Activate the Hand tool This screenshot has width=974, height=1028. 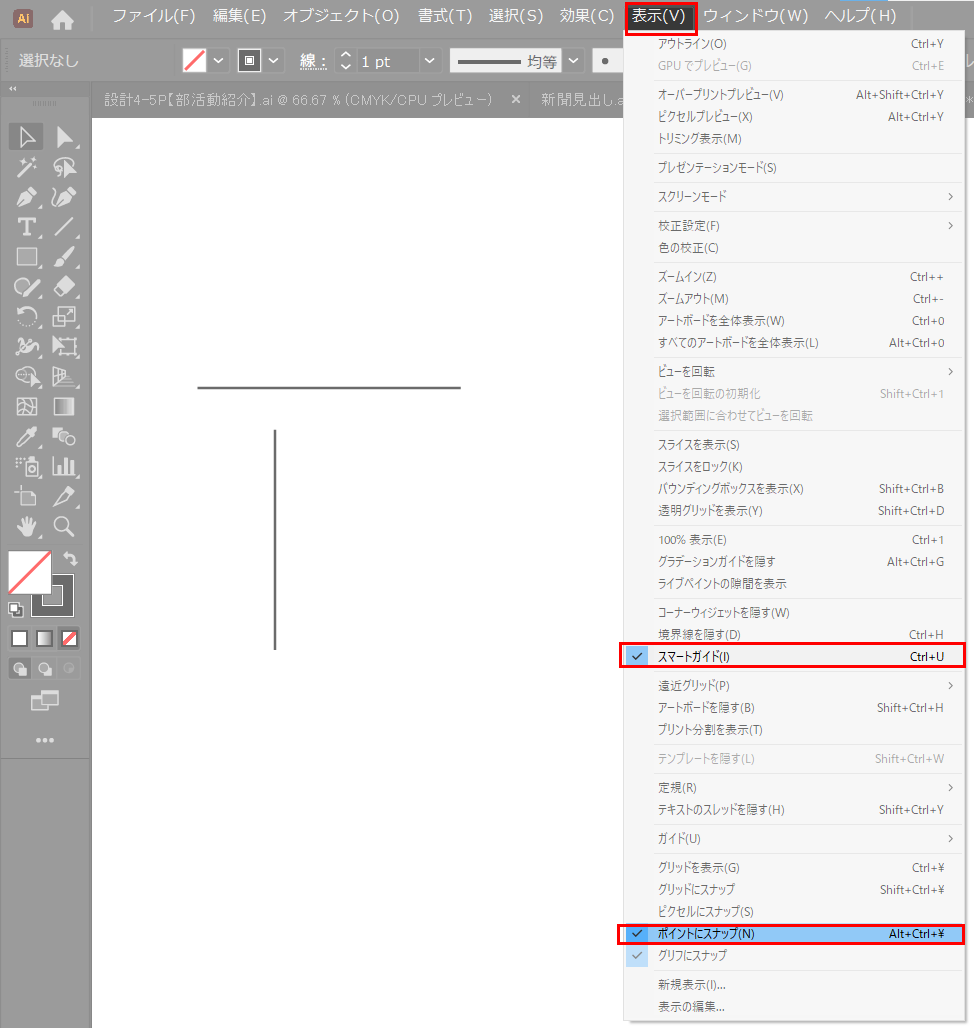pos(27,526)
